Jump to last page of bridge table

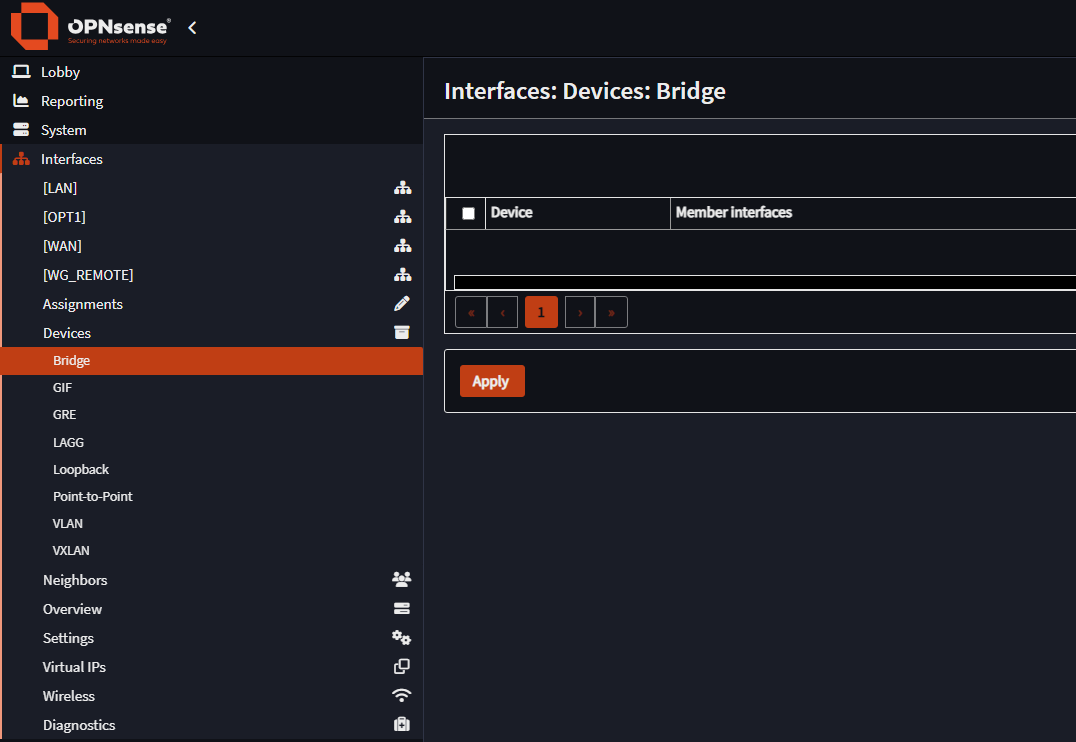(x=611, y=312)
